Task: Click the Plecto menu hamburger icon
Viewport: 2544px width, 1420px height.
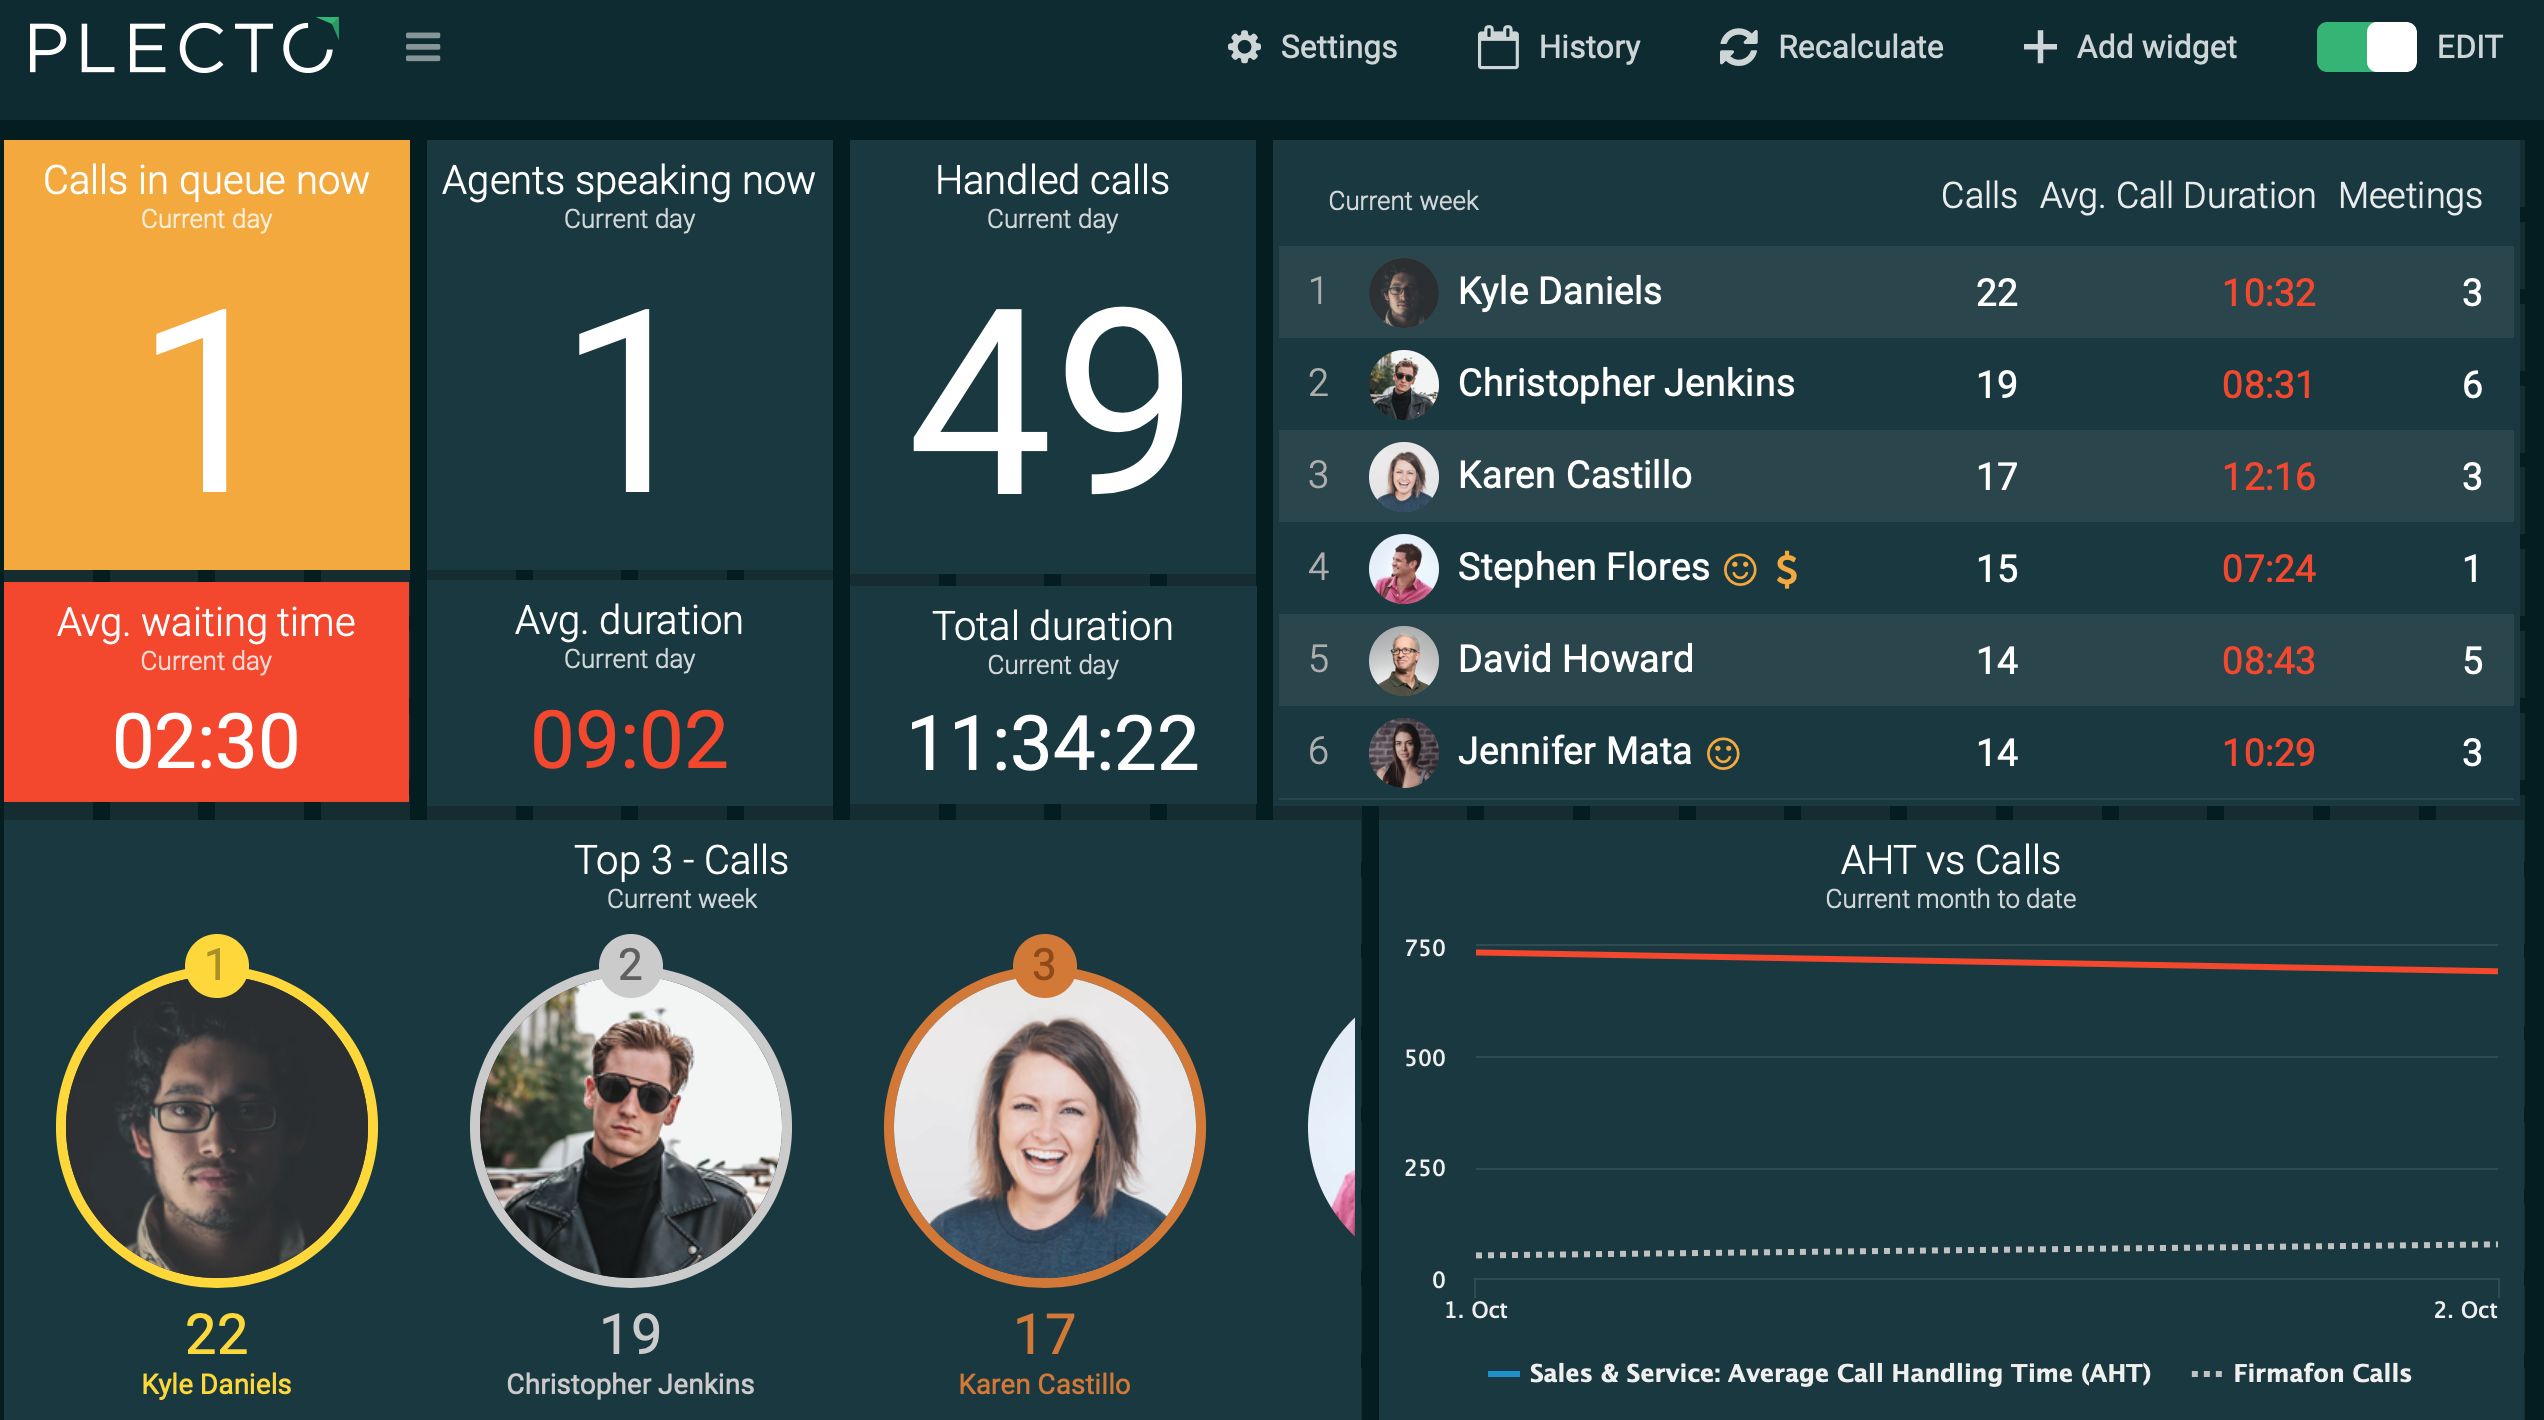Action: [x=423, y=47]
